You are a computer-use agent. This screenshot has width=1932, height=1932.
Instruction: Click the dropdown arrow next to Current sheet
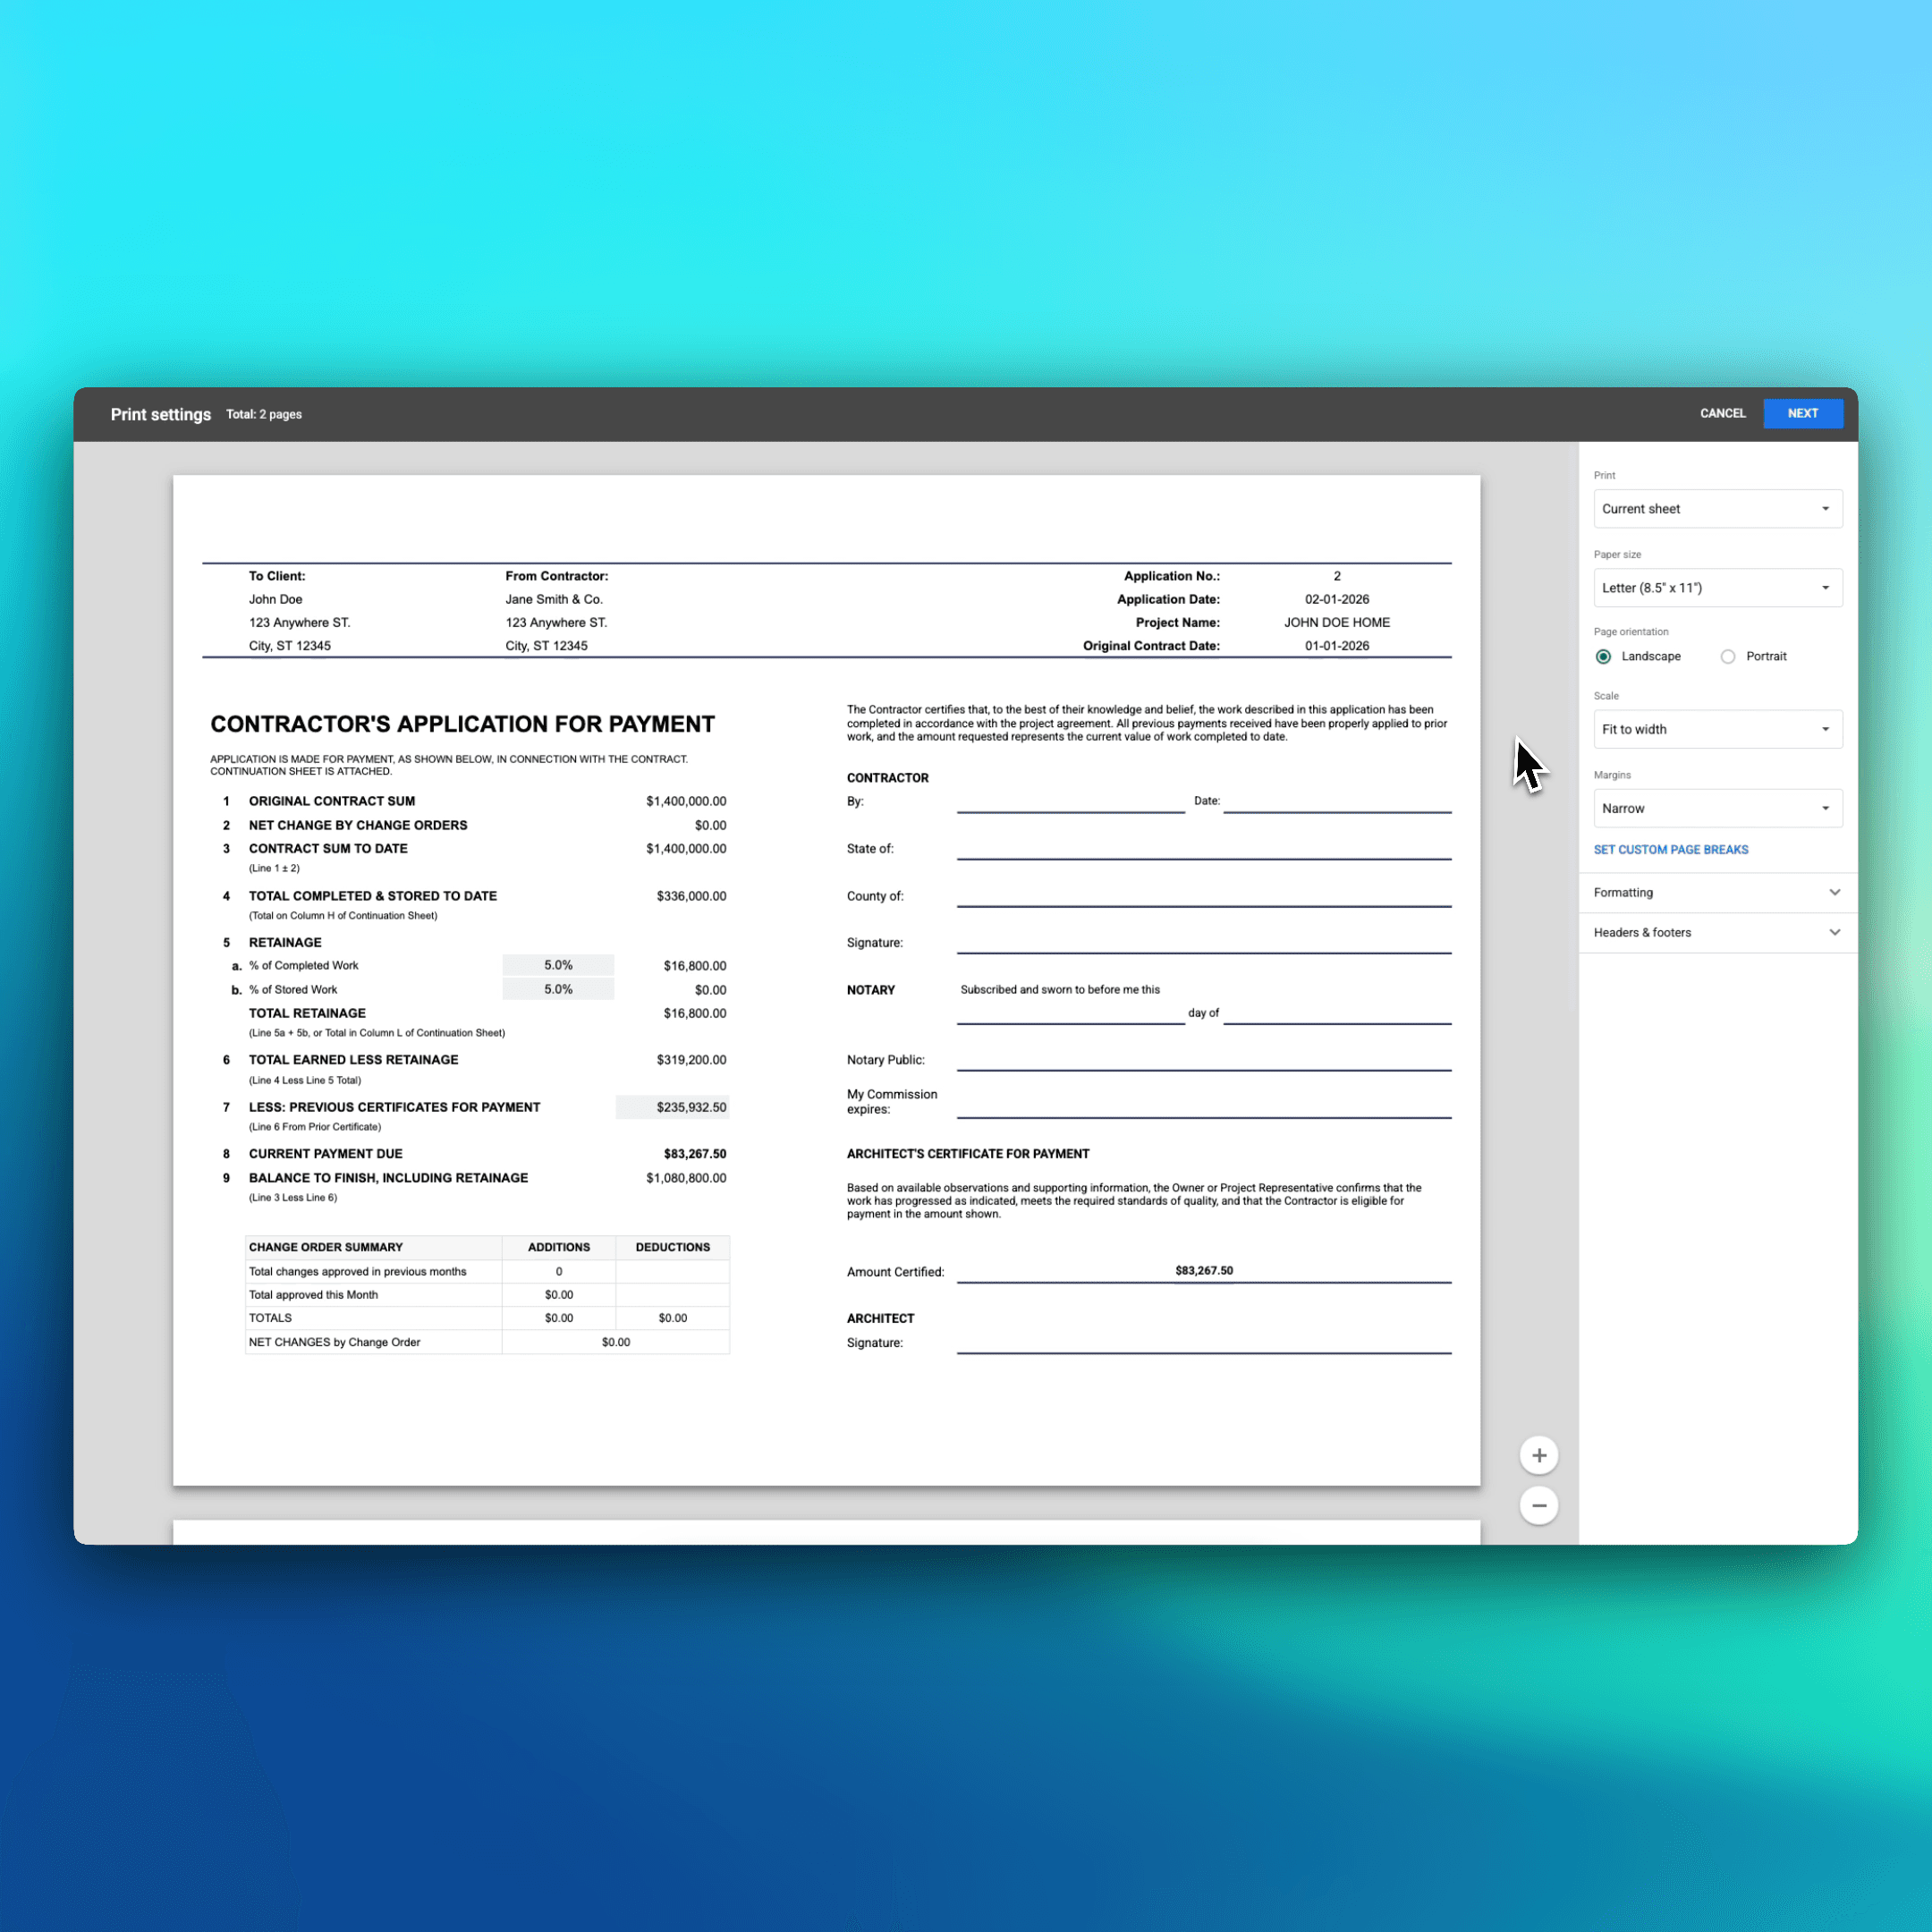(x=1826, y=508)
